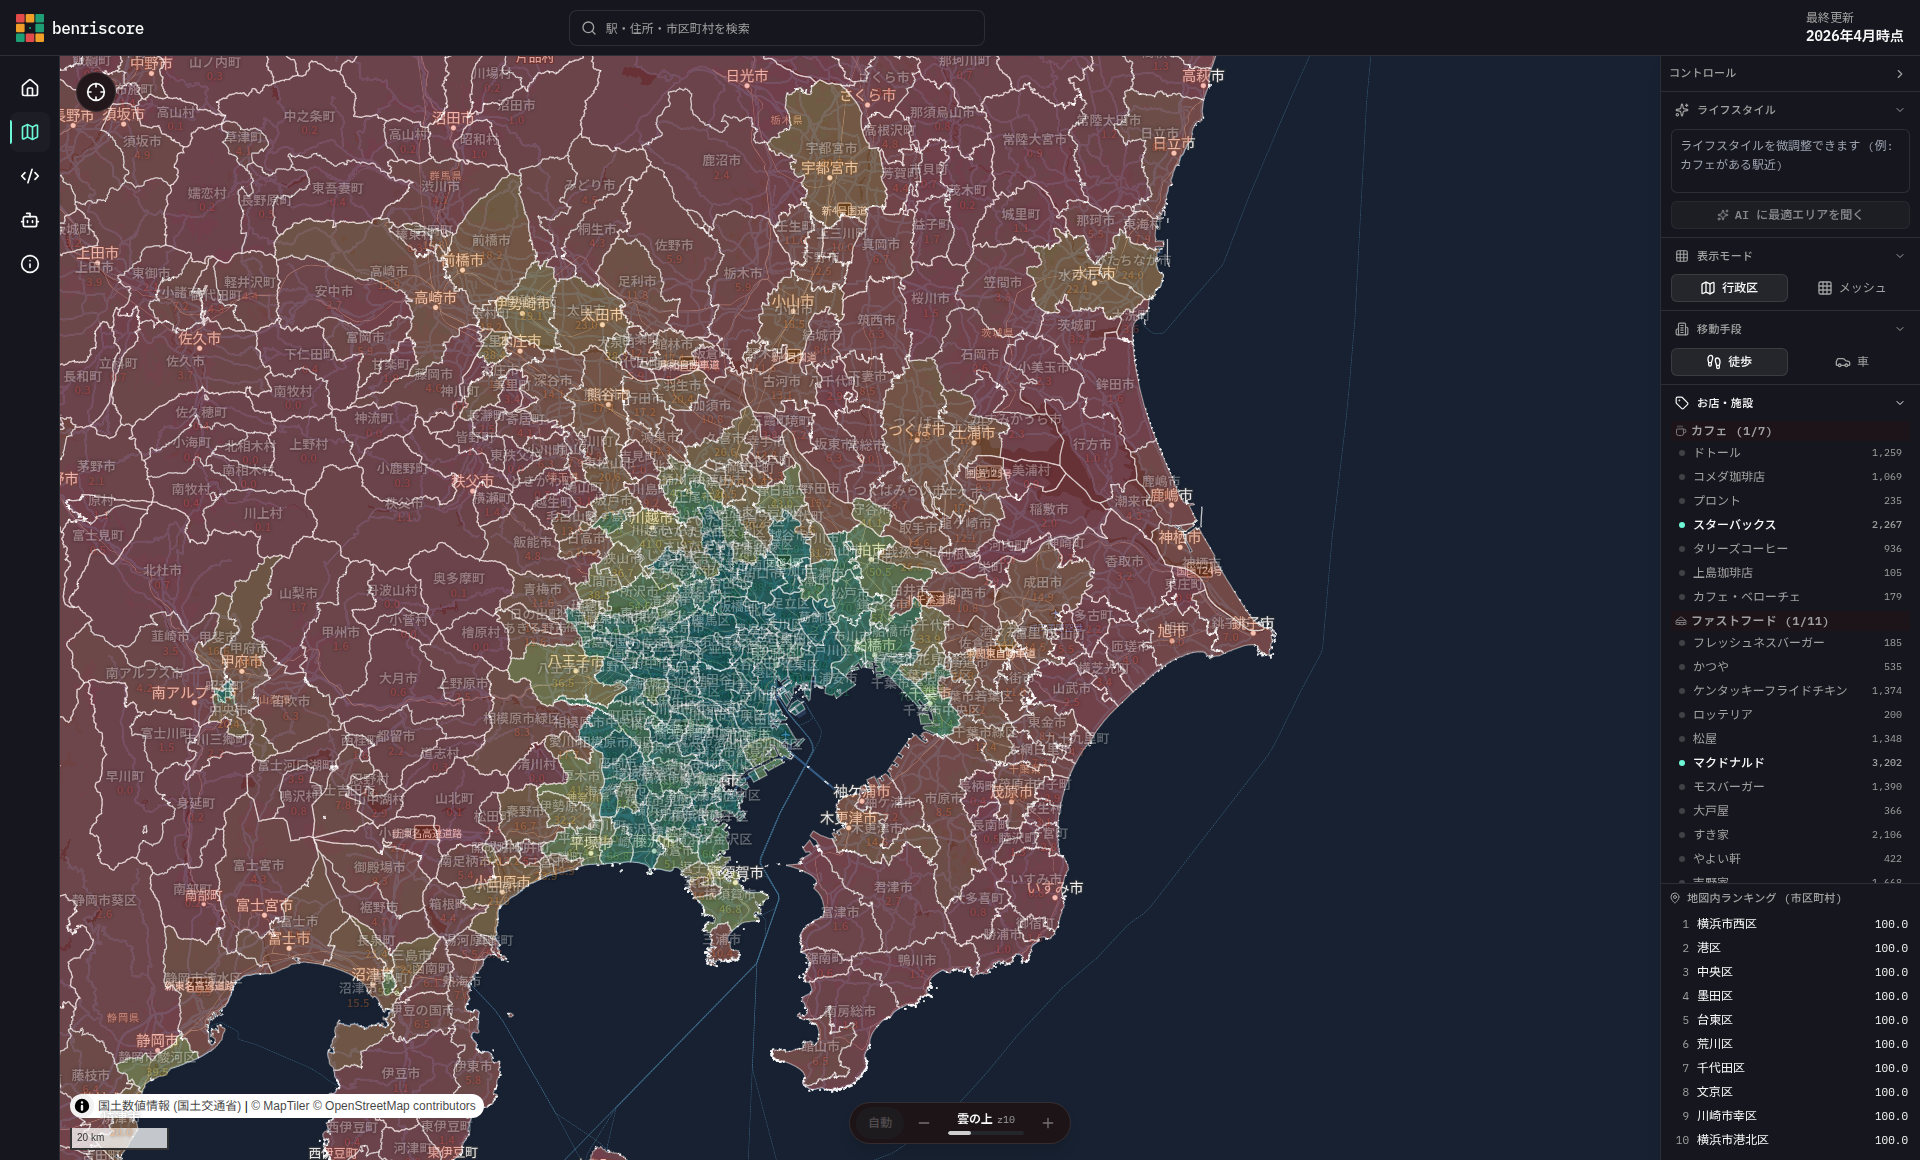The image size is (1920, 1160).
Task: Toggle モスバーガー facility filter
Action: pyautogui.click(x=1790, y=787)
